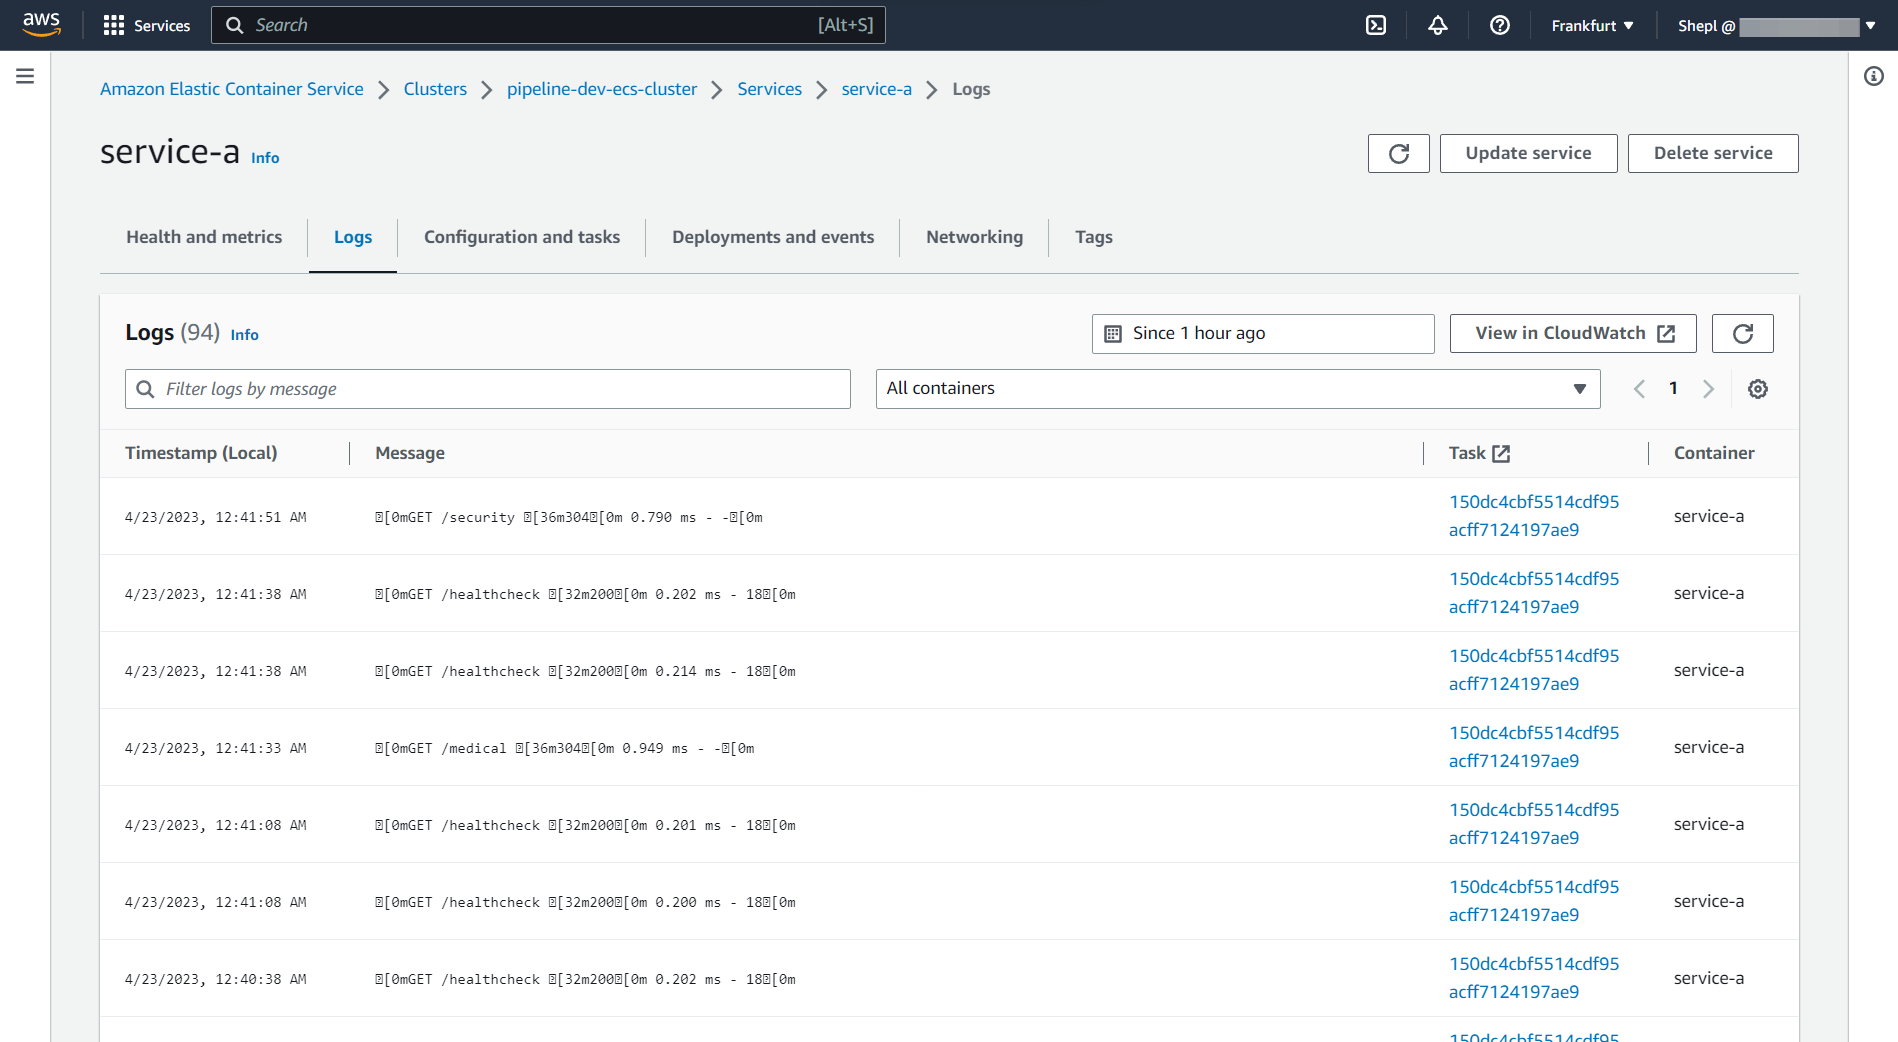Open service-a breadcrumb link
Screen dimensions: 1898x1042
[877, 89]
